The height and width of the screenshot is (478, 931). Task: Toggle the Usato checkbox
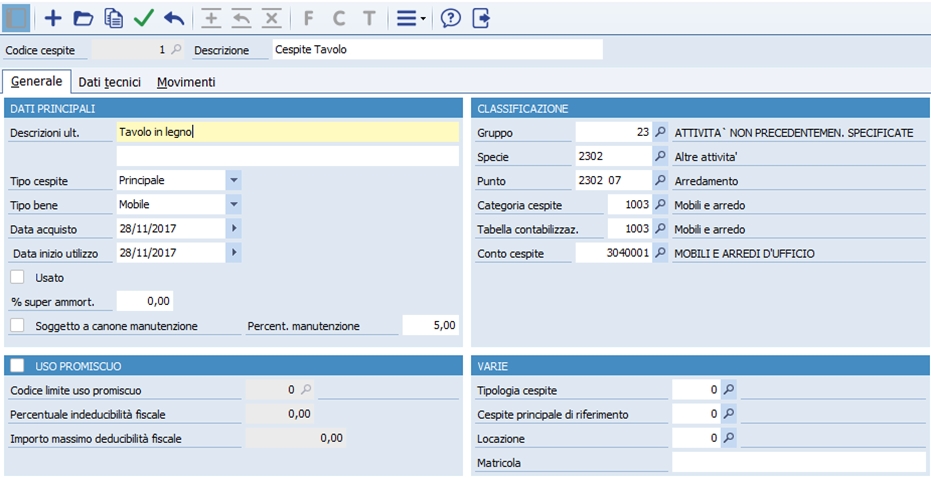[x=17, y=277]
